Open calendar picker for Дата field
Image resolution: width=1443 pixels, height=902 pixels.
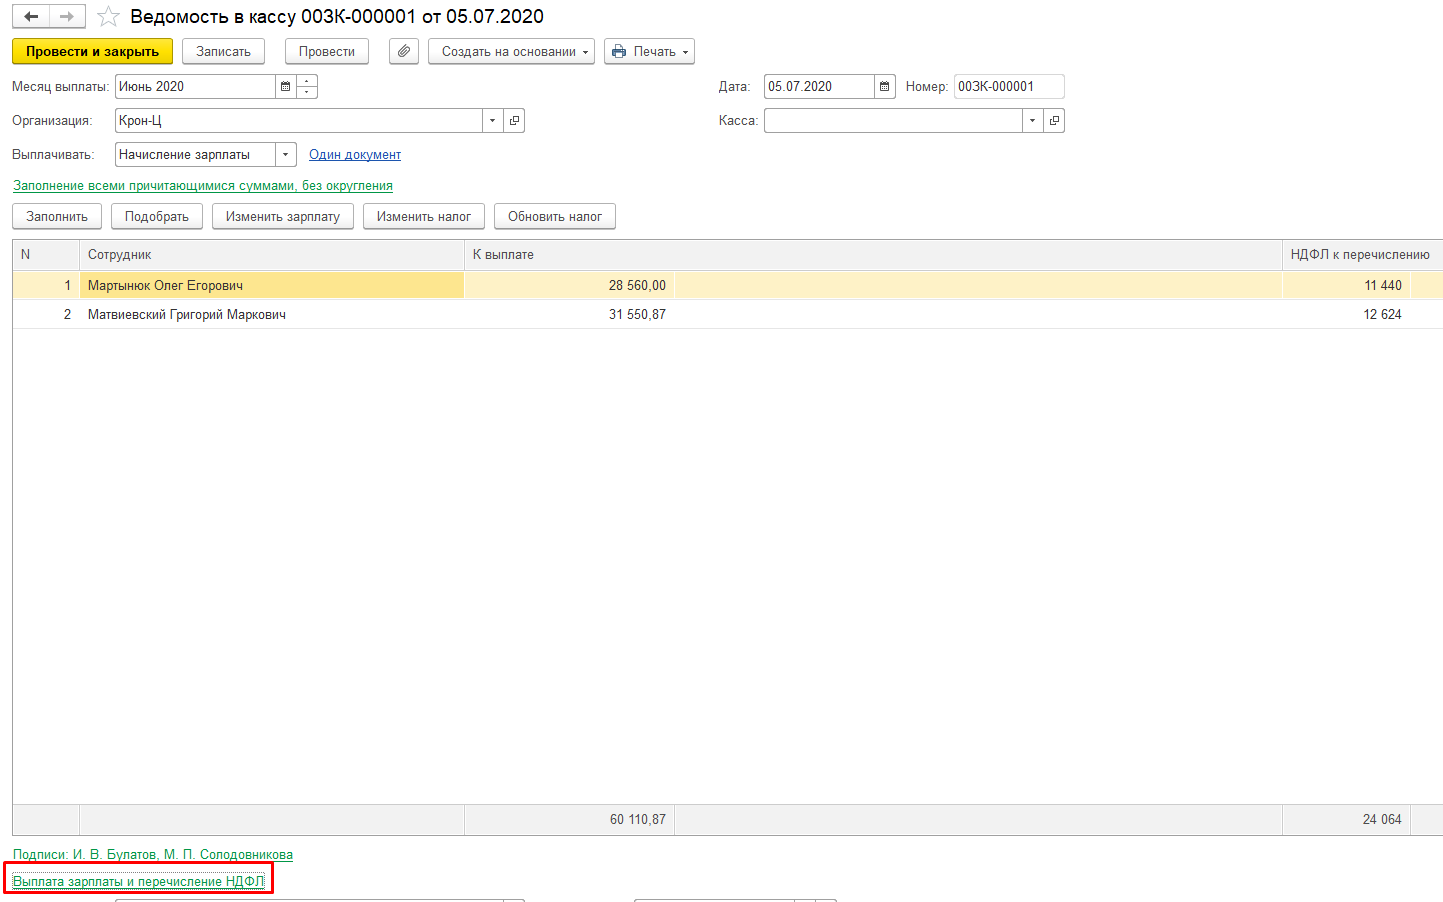pos(884,87)
